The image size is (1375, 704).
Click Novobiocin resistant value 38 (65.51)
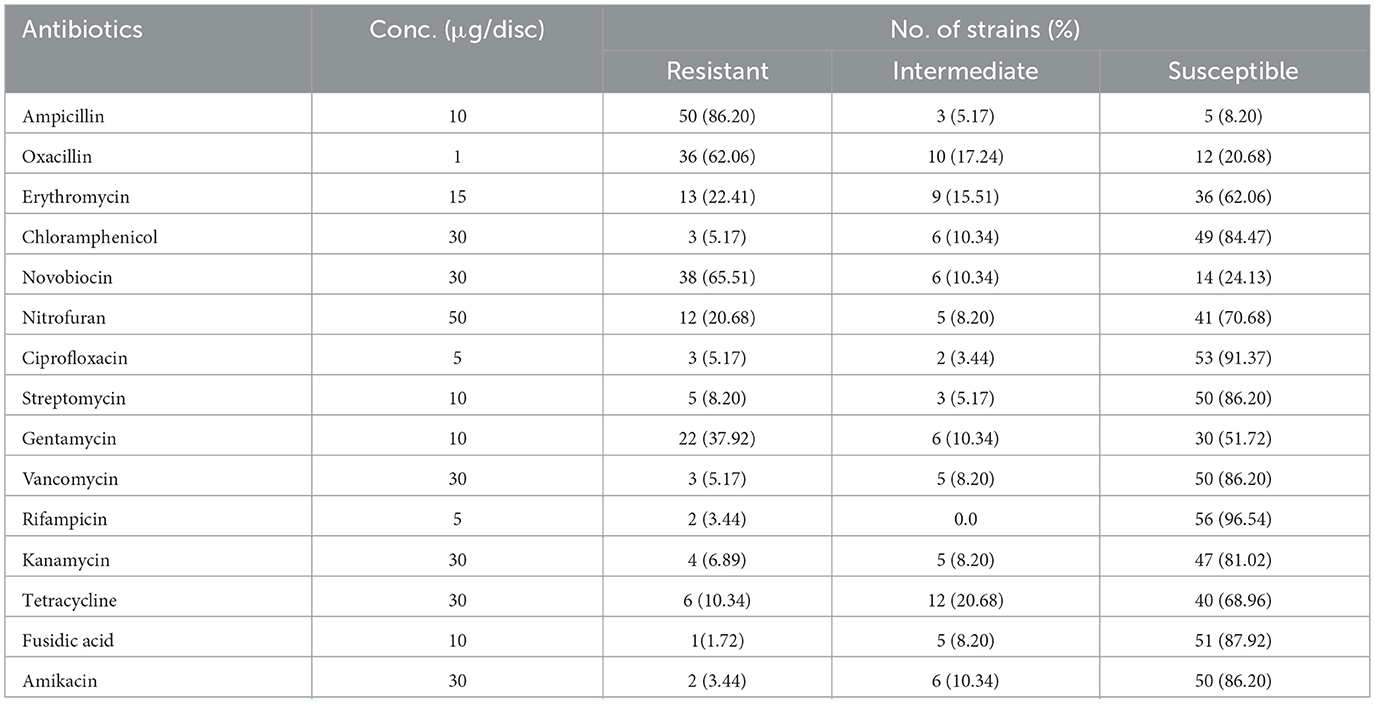tap(717, 277)
